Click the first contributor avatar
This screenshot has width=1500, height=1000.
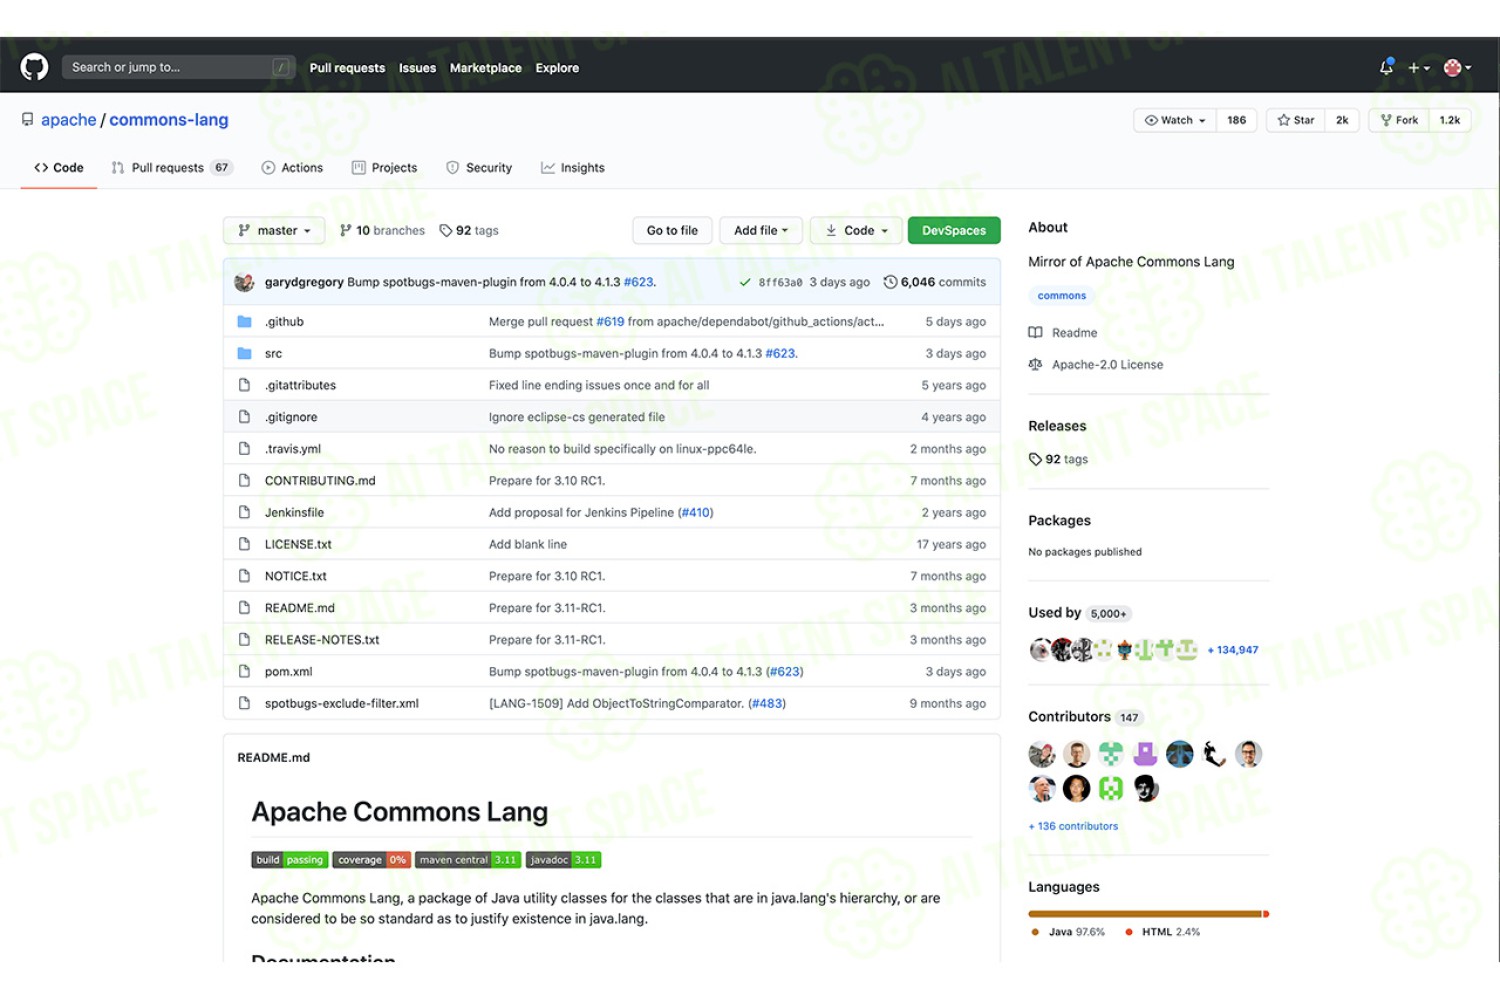pyautogui.click(x=1042, y=754)
